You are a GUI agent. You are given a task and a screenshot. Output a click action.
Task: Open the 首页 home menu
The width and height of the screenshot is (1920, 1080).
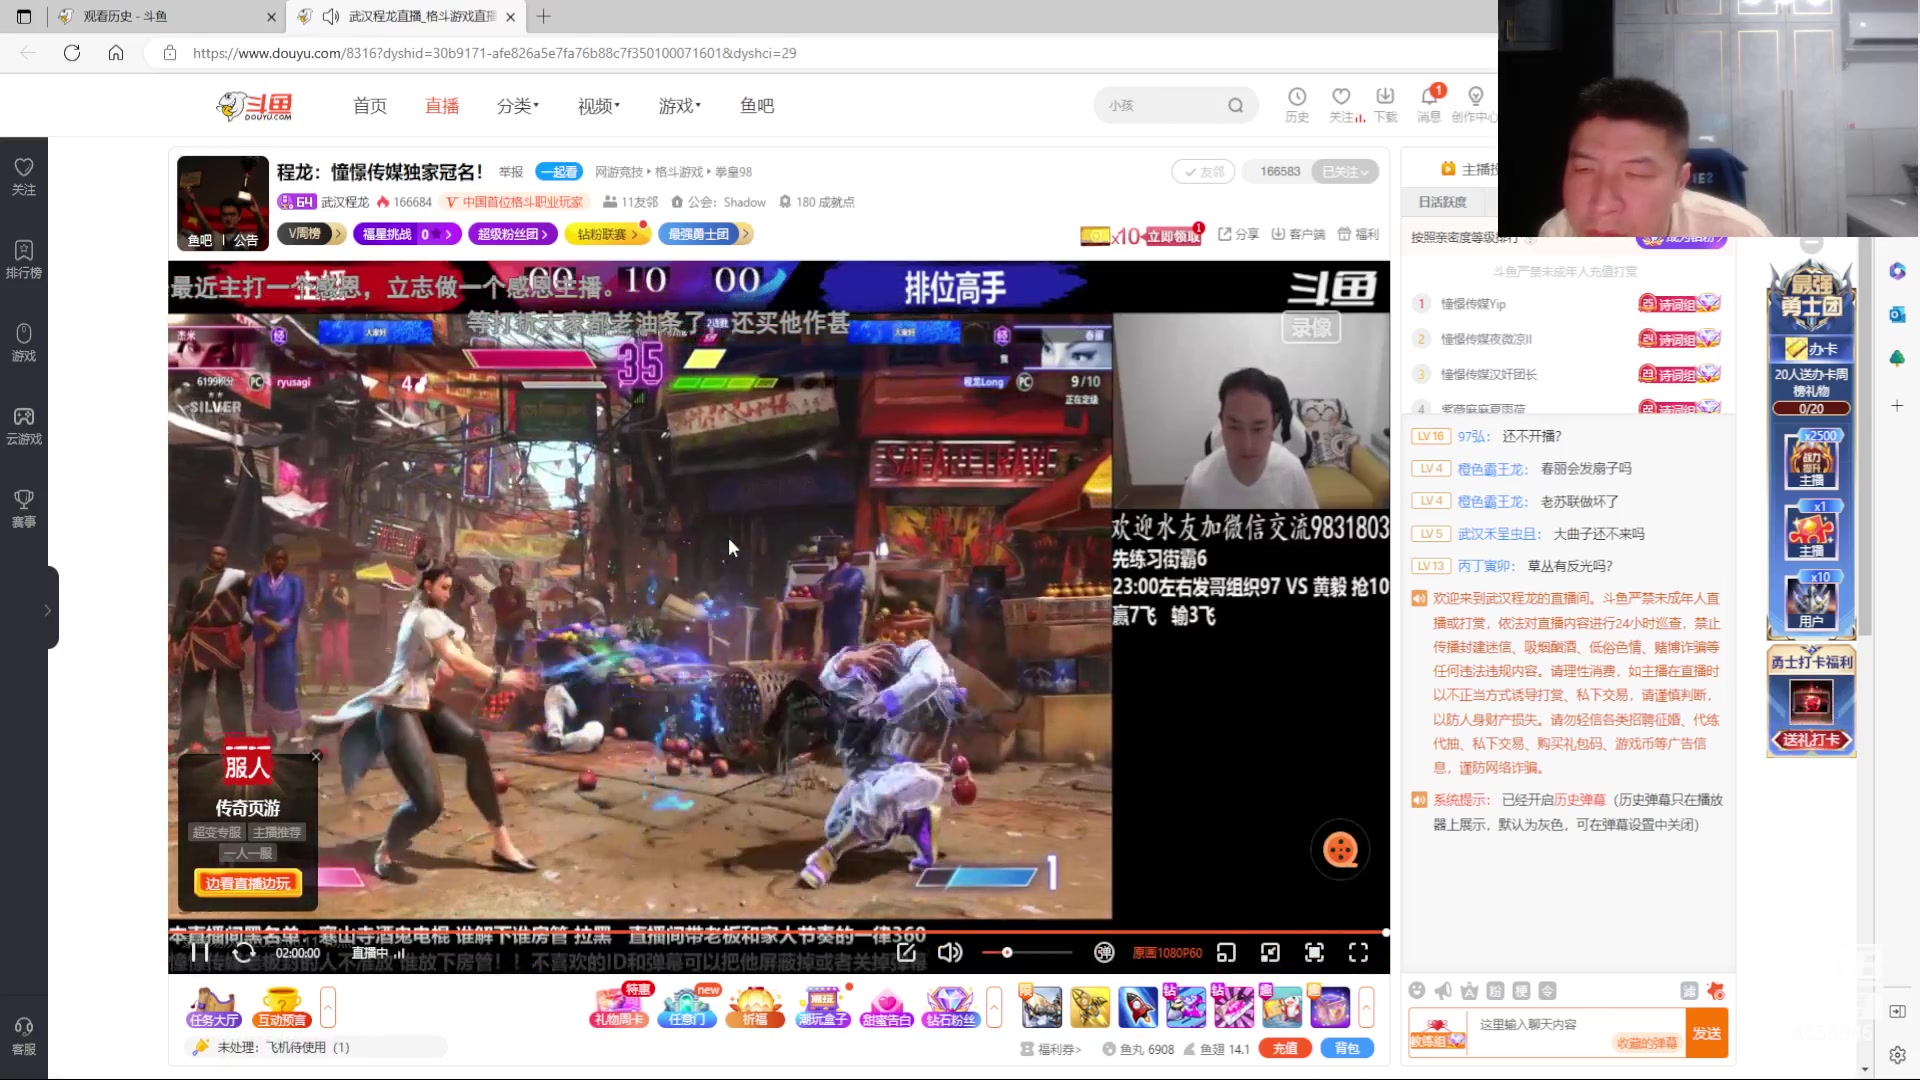(370, 105)
